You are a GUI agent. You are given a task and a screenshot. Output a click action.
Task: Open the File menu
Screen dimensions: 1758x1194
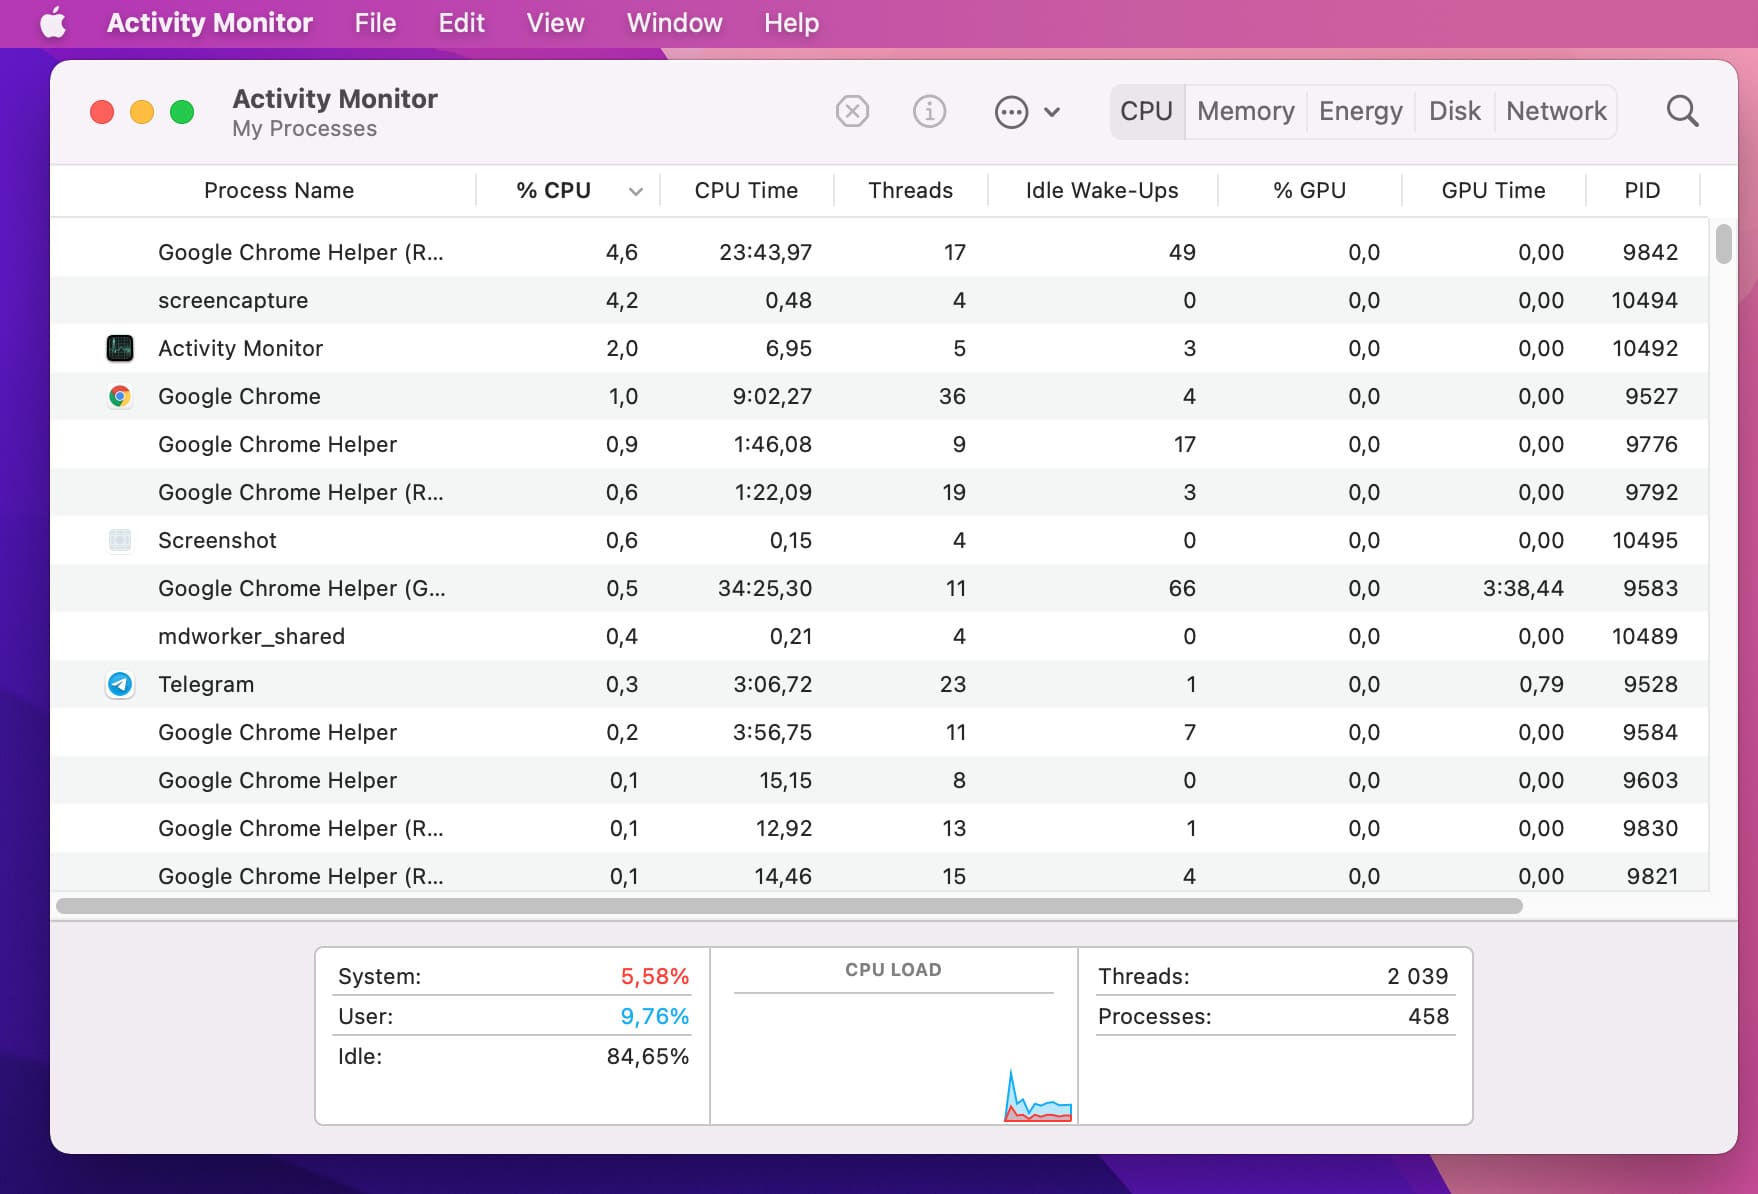(375, 23)
